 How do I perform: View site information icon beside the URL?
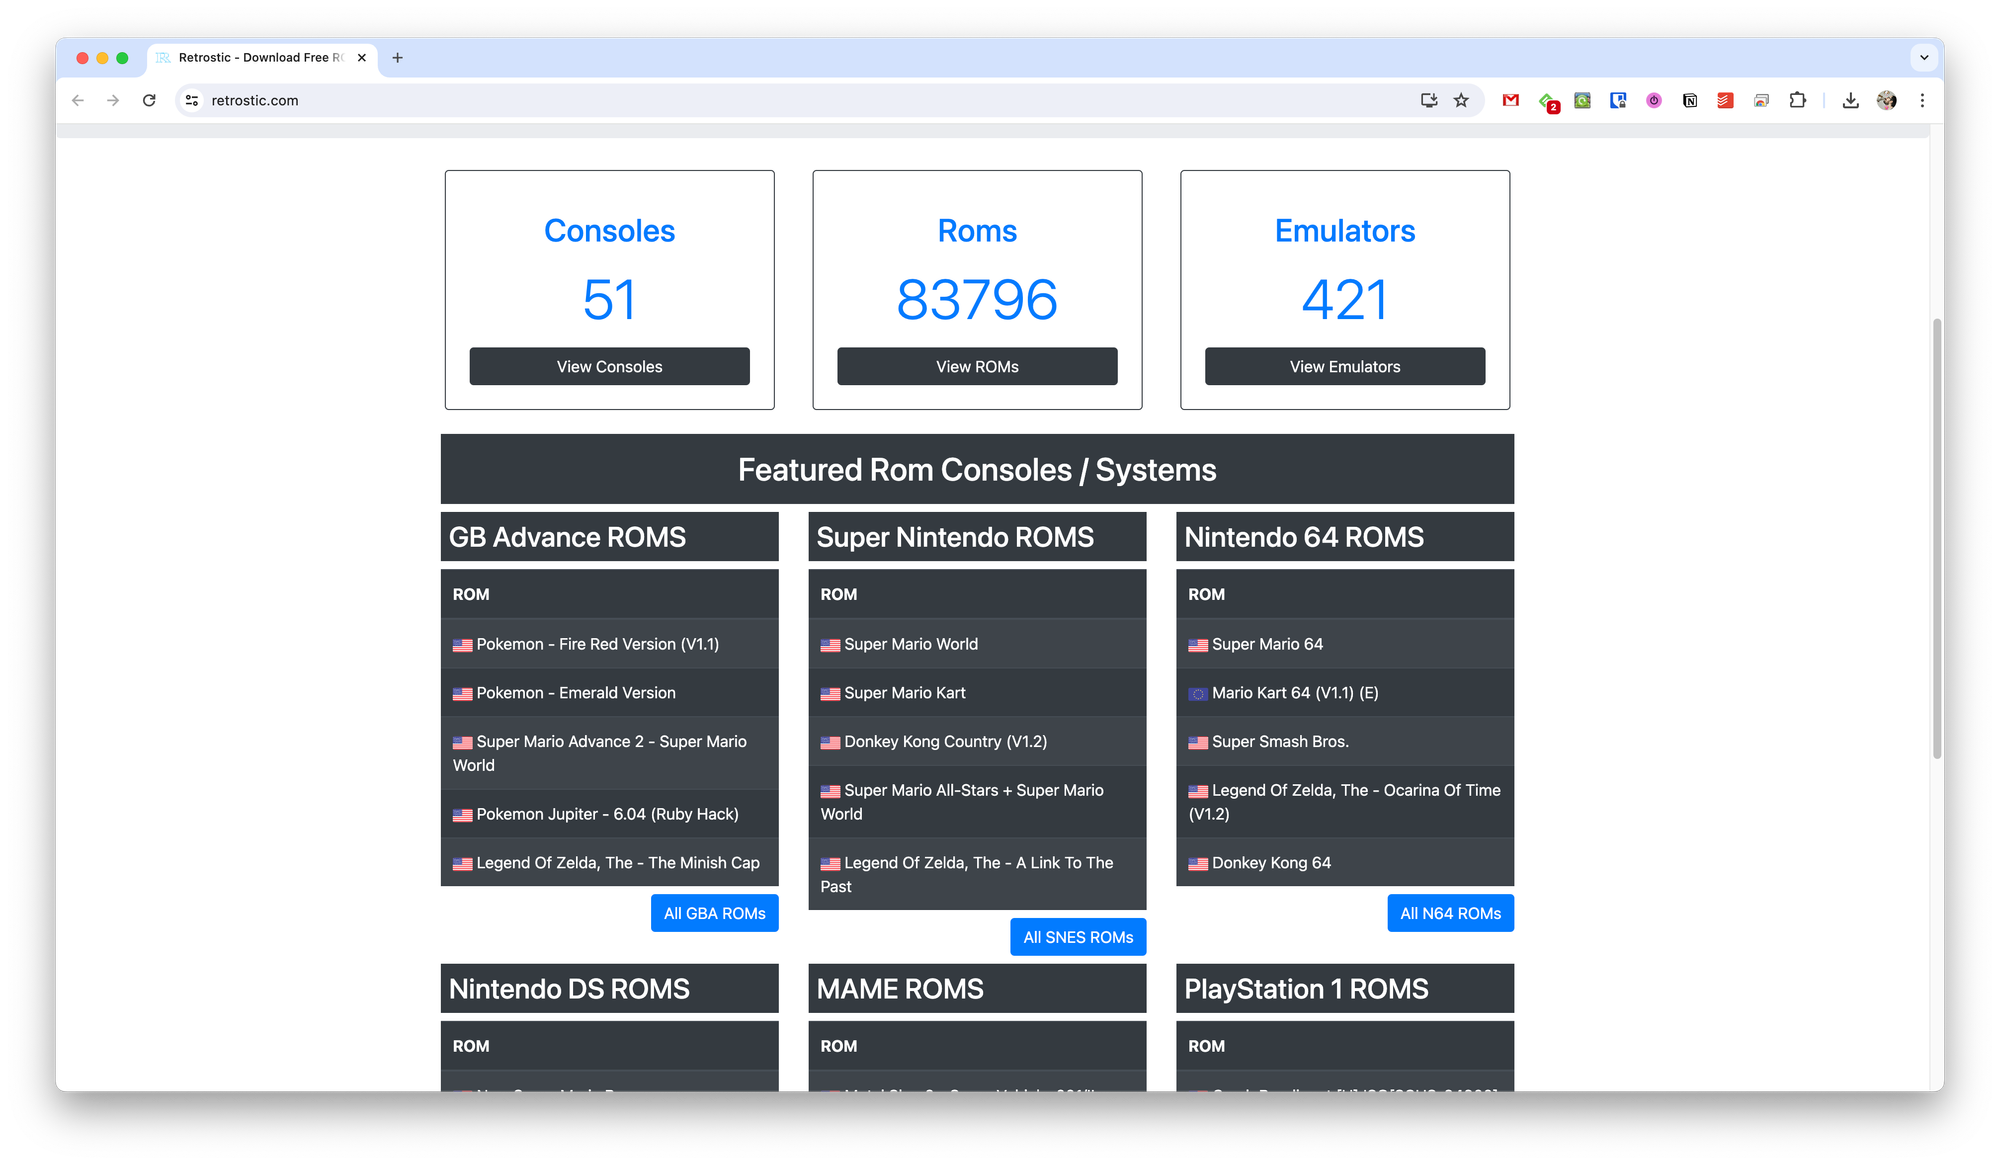click(x=192, y=100)
